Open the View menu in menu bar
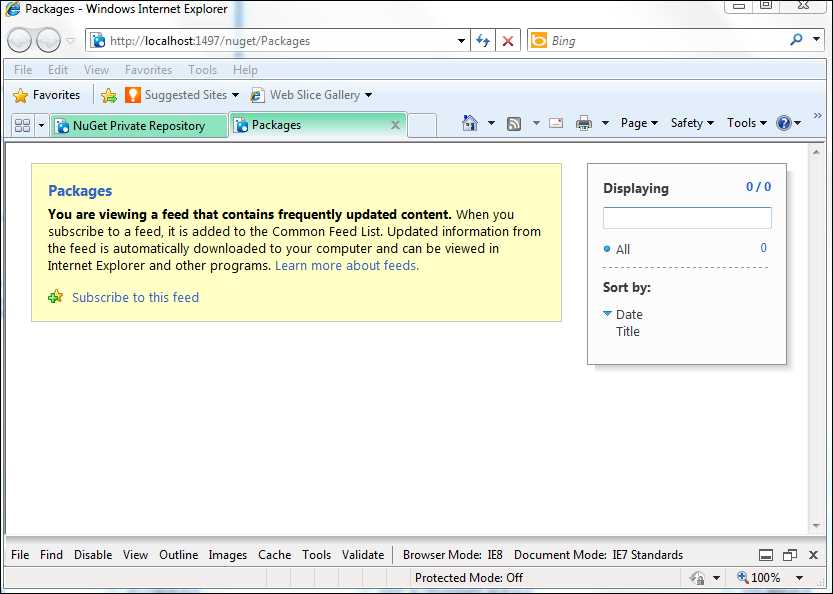 tap(96, 70)
